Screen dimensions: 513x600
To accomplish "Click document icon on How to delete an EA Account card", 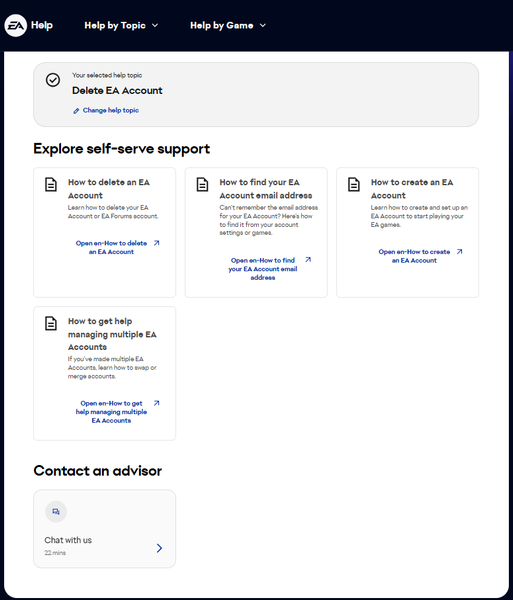I will [51, 184].
